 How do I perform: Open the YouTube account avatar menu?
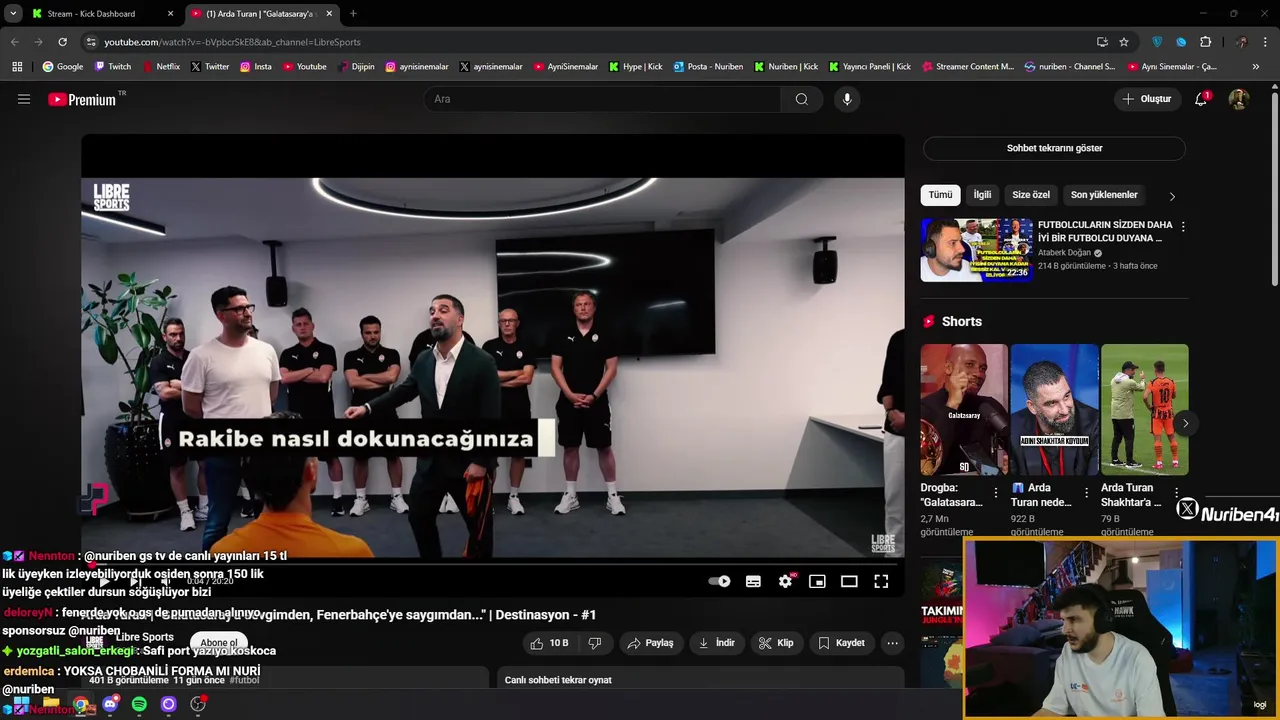pos(1239,99)
